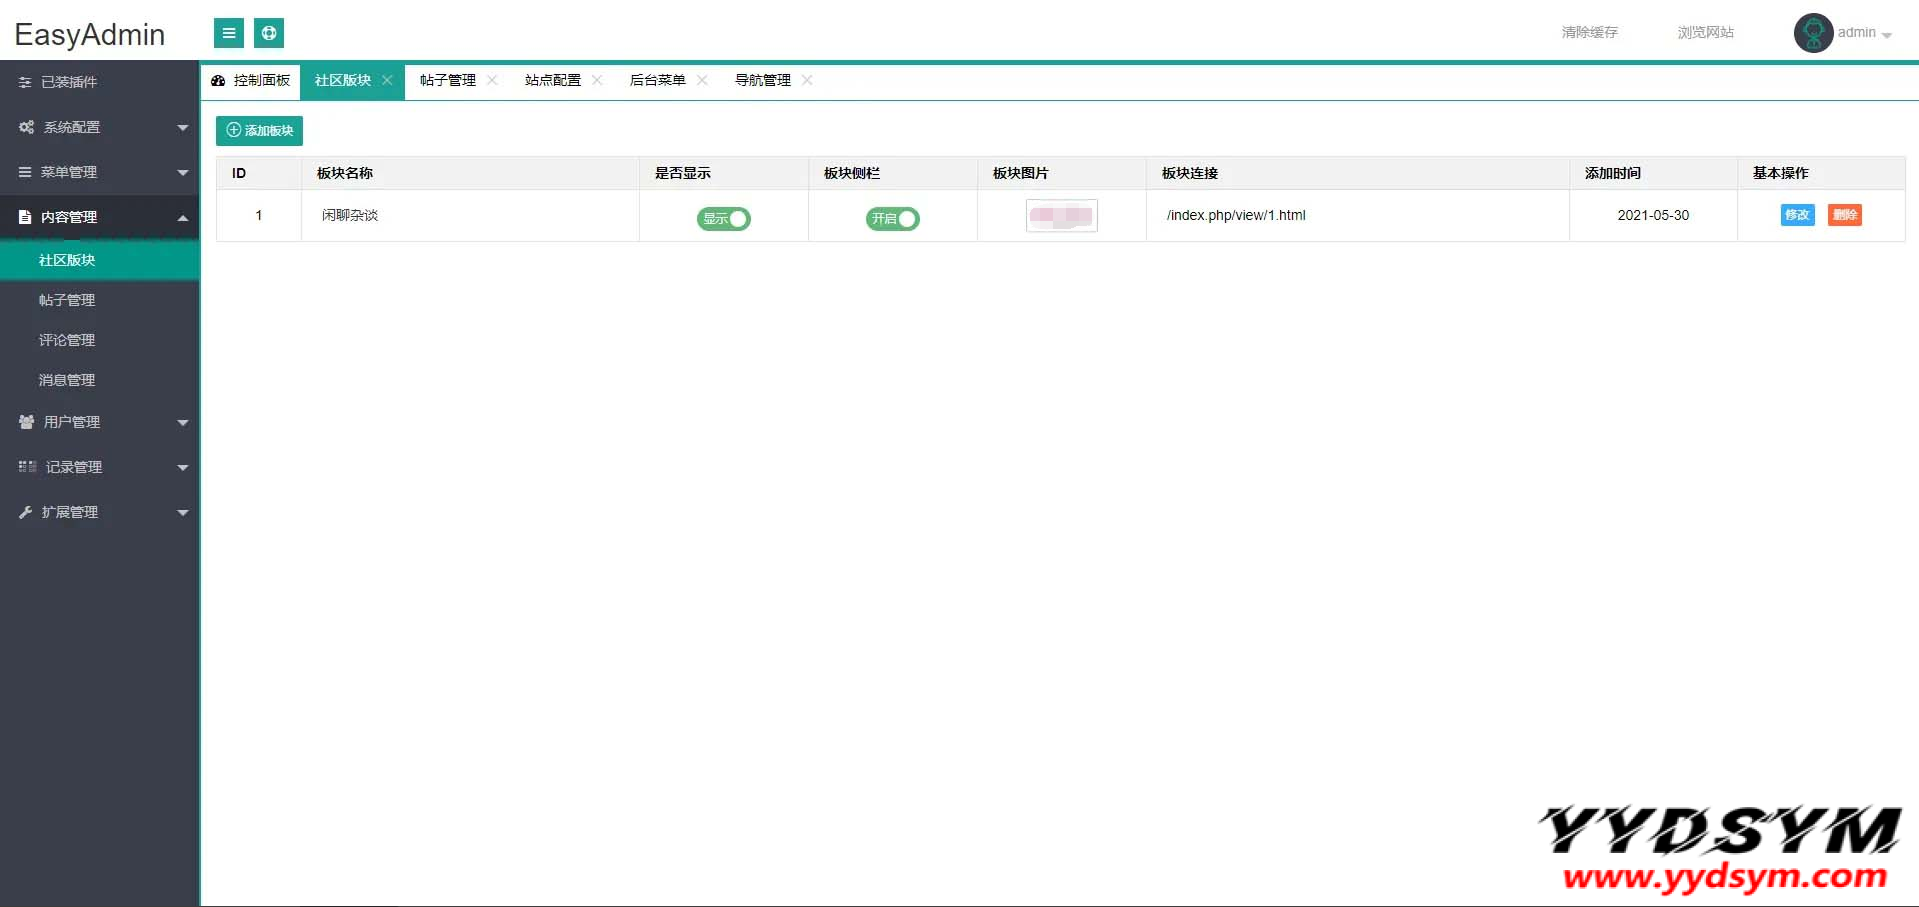Screen dimensions: 1919x907
Task: Toggle the 是否显示 switch for 闲聊杂谈
Action: pos(723,218)
